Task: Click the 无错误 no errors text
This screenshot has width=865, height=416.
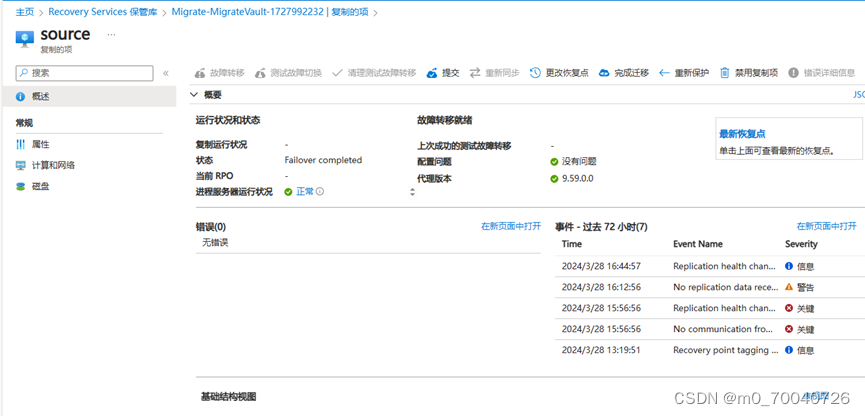Action: click(x=215, y=242)
